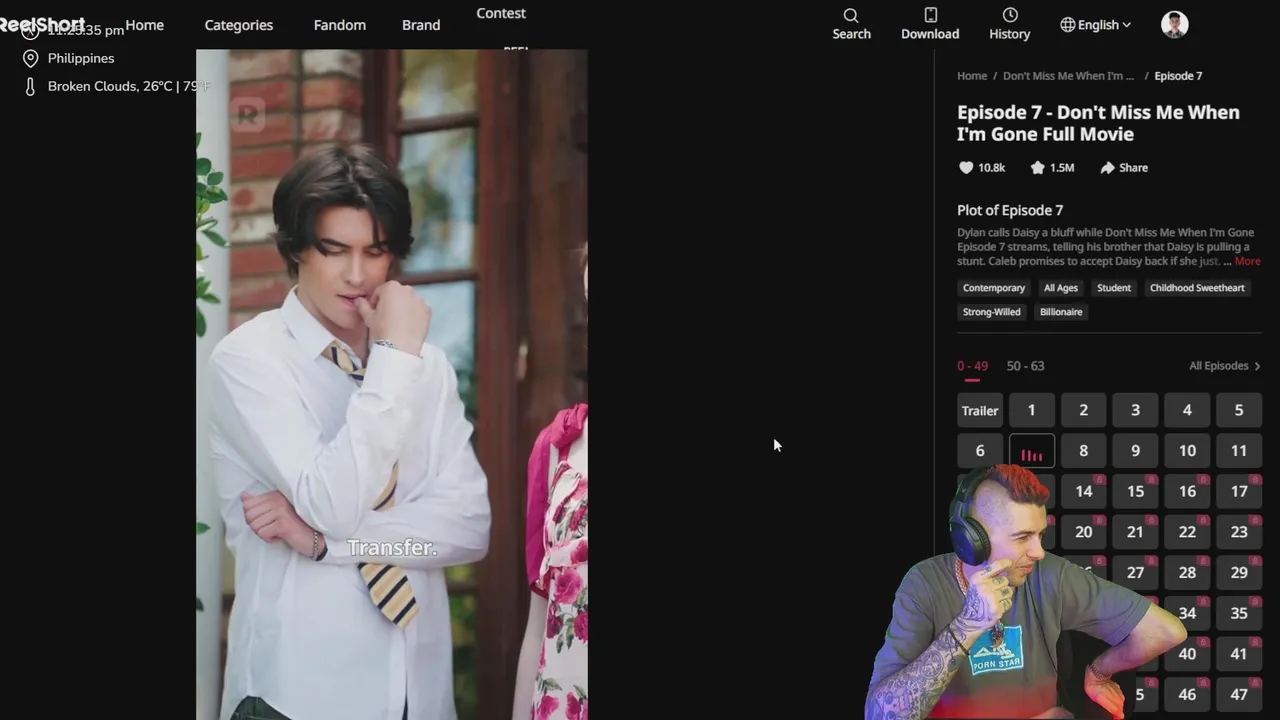Open Categories menu item
Viewport: 1280px width, 720px height.
238,25
